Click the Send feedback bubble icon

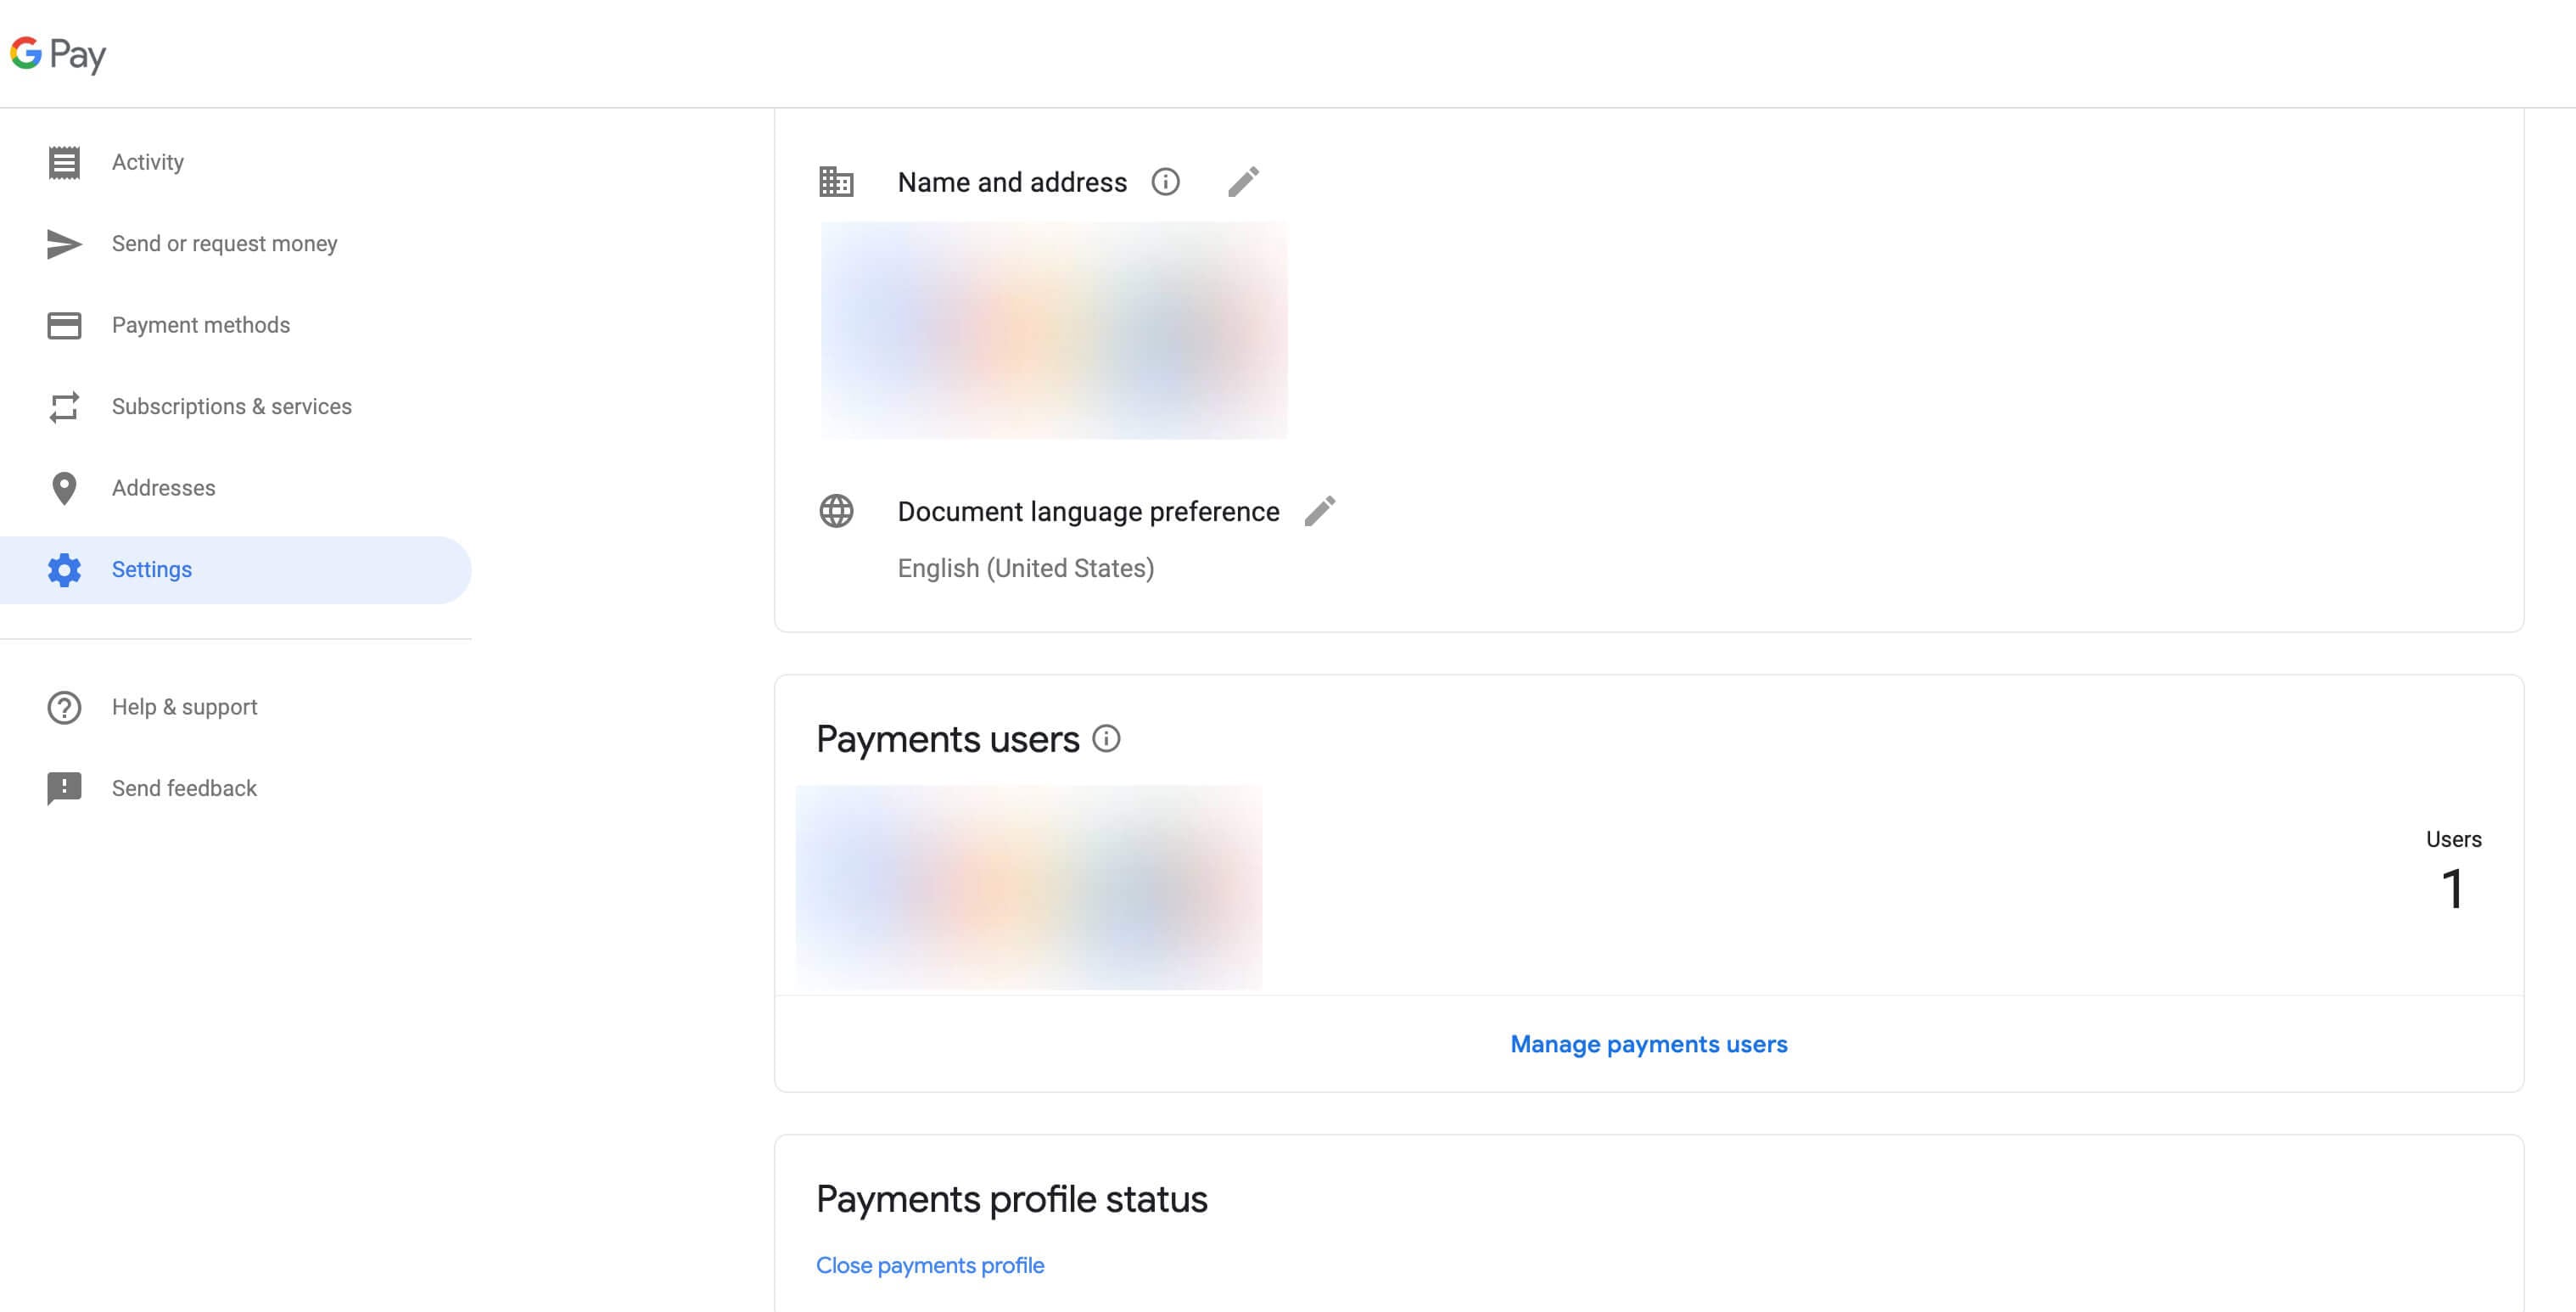64,789
